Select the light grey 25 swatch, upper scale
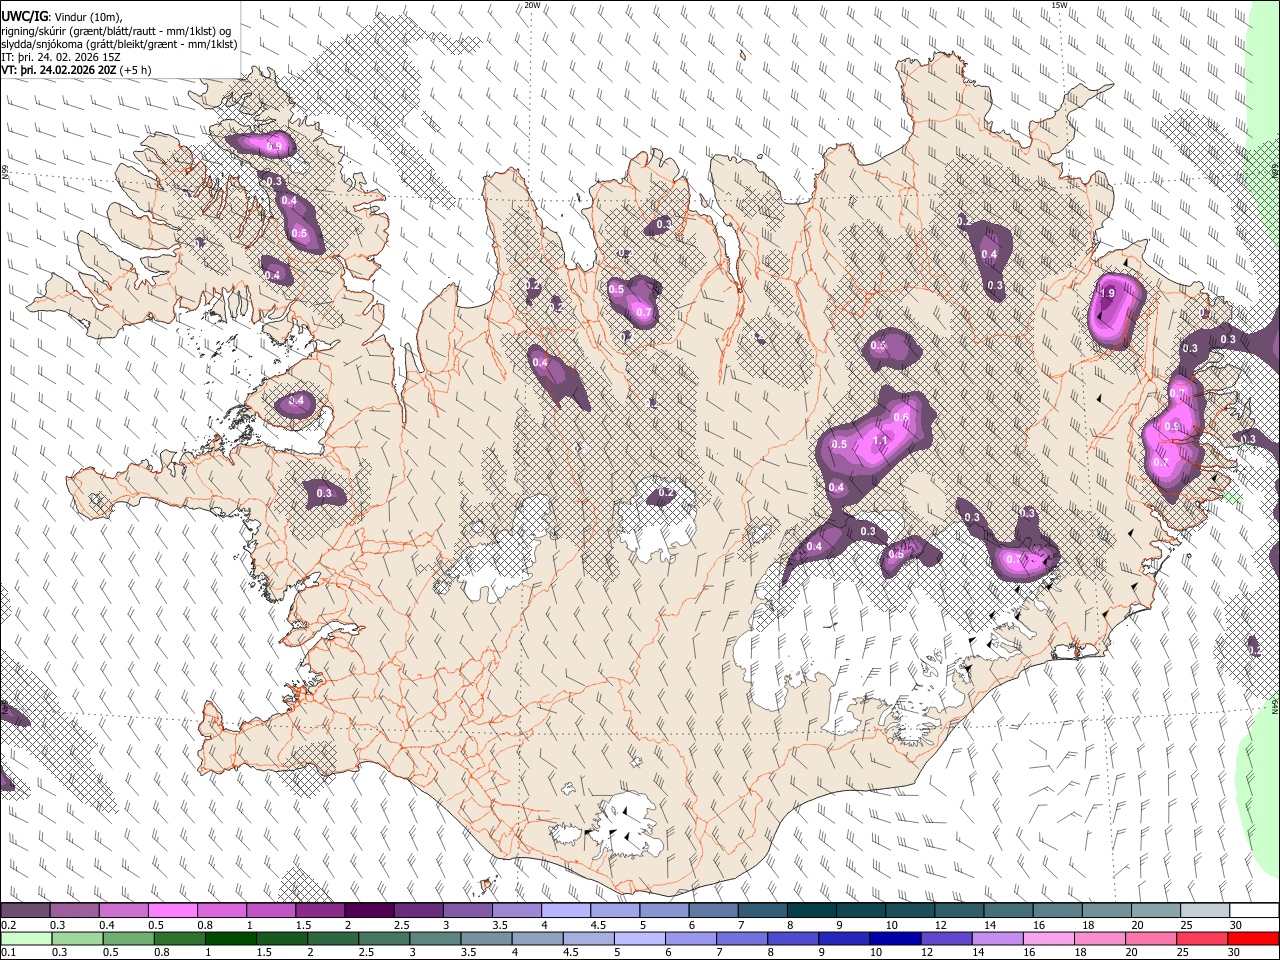Viewport: 1280px width, 960px height. (x=1203, y=911)
